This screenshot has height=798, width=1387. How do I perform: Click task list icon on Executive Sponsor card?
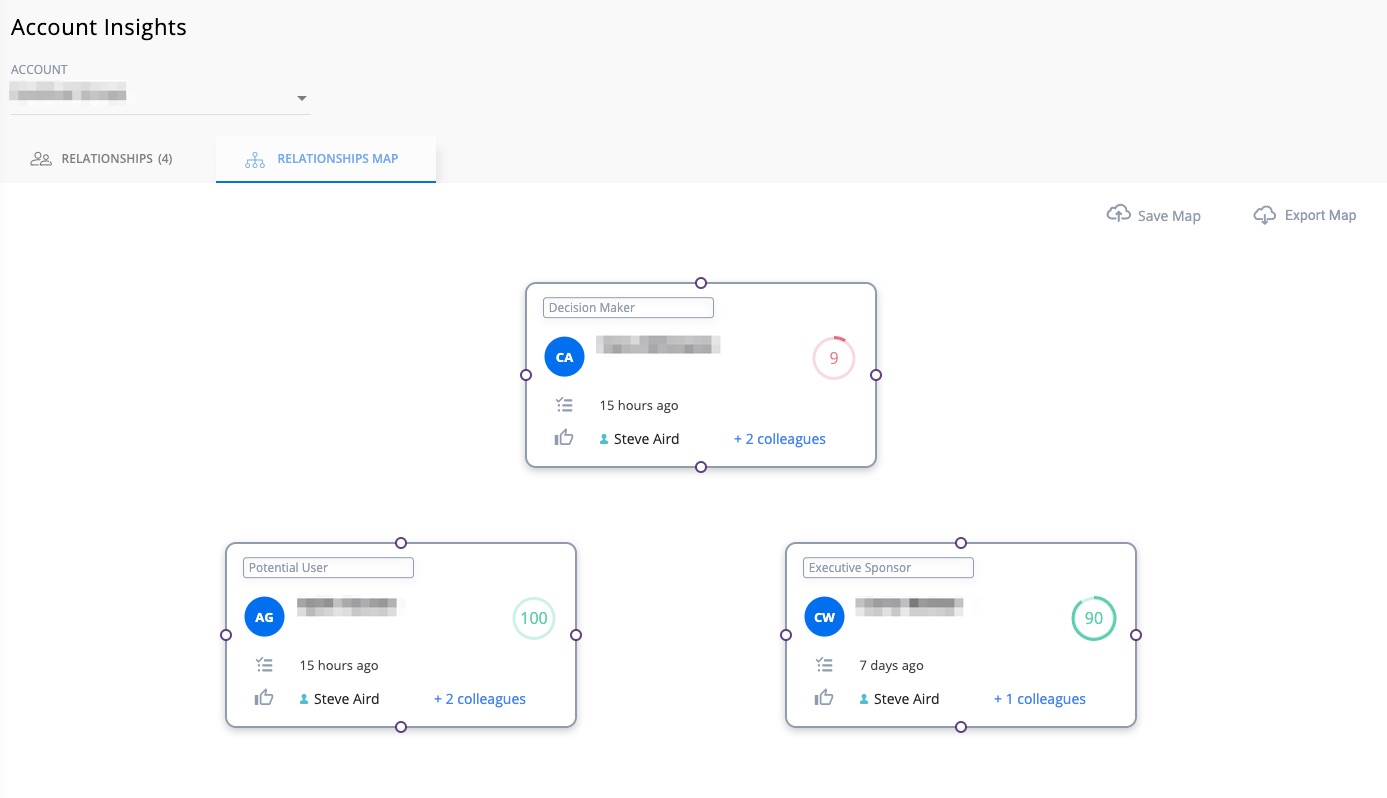824,665
